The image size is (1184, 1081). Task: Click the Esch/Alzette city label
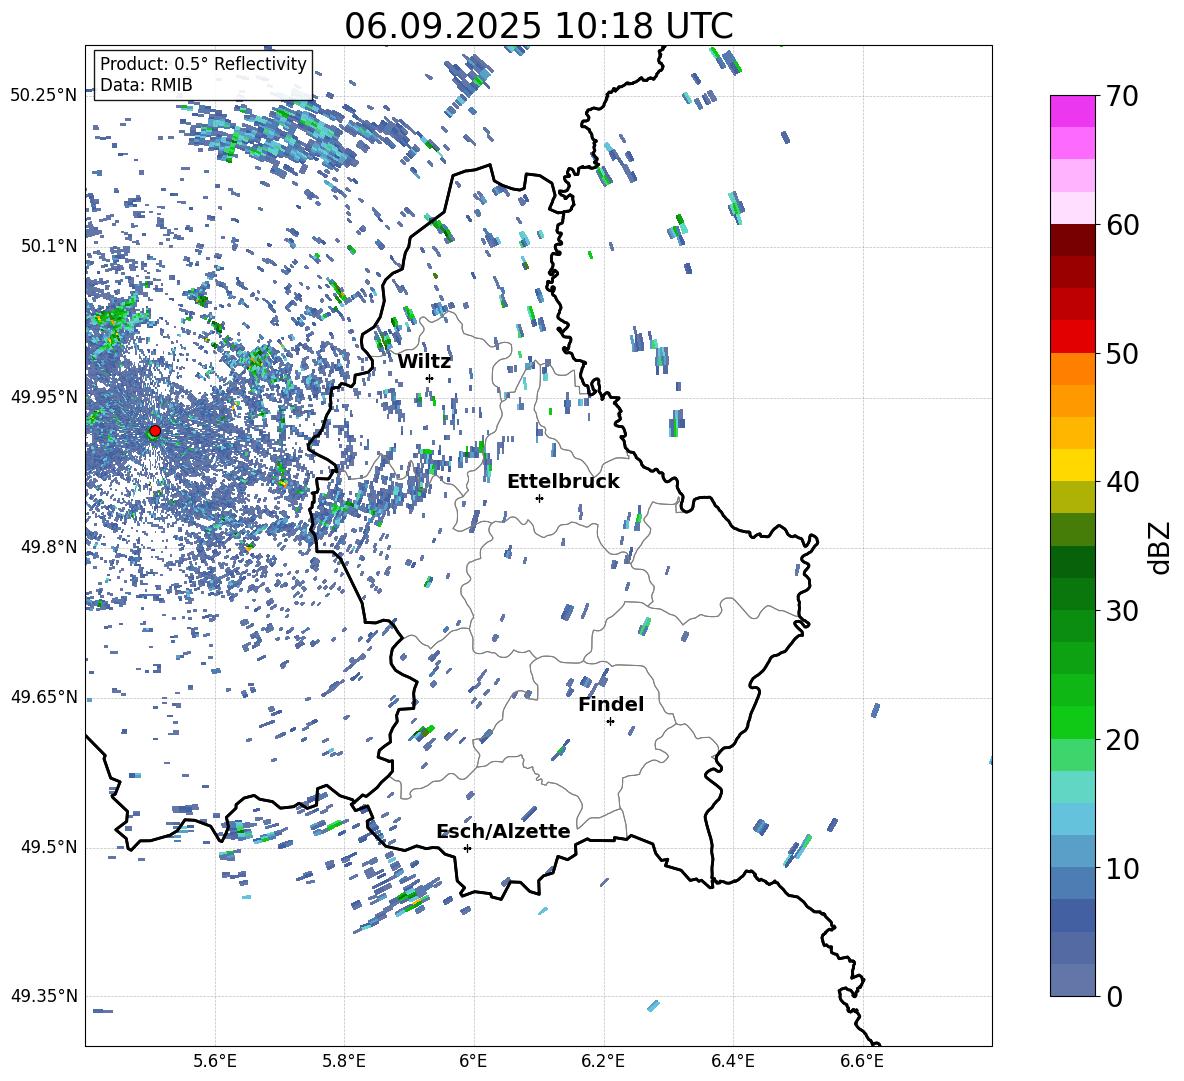coord(504,831)
